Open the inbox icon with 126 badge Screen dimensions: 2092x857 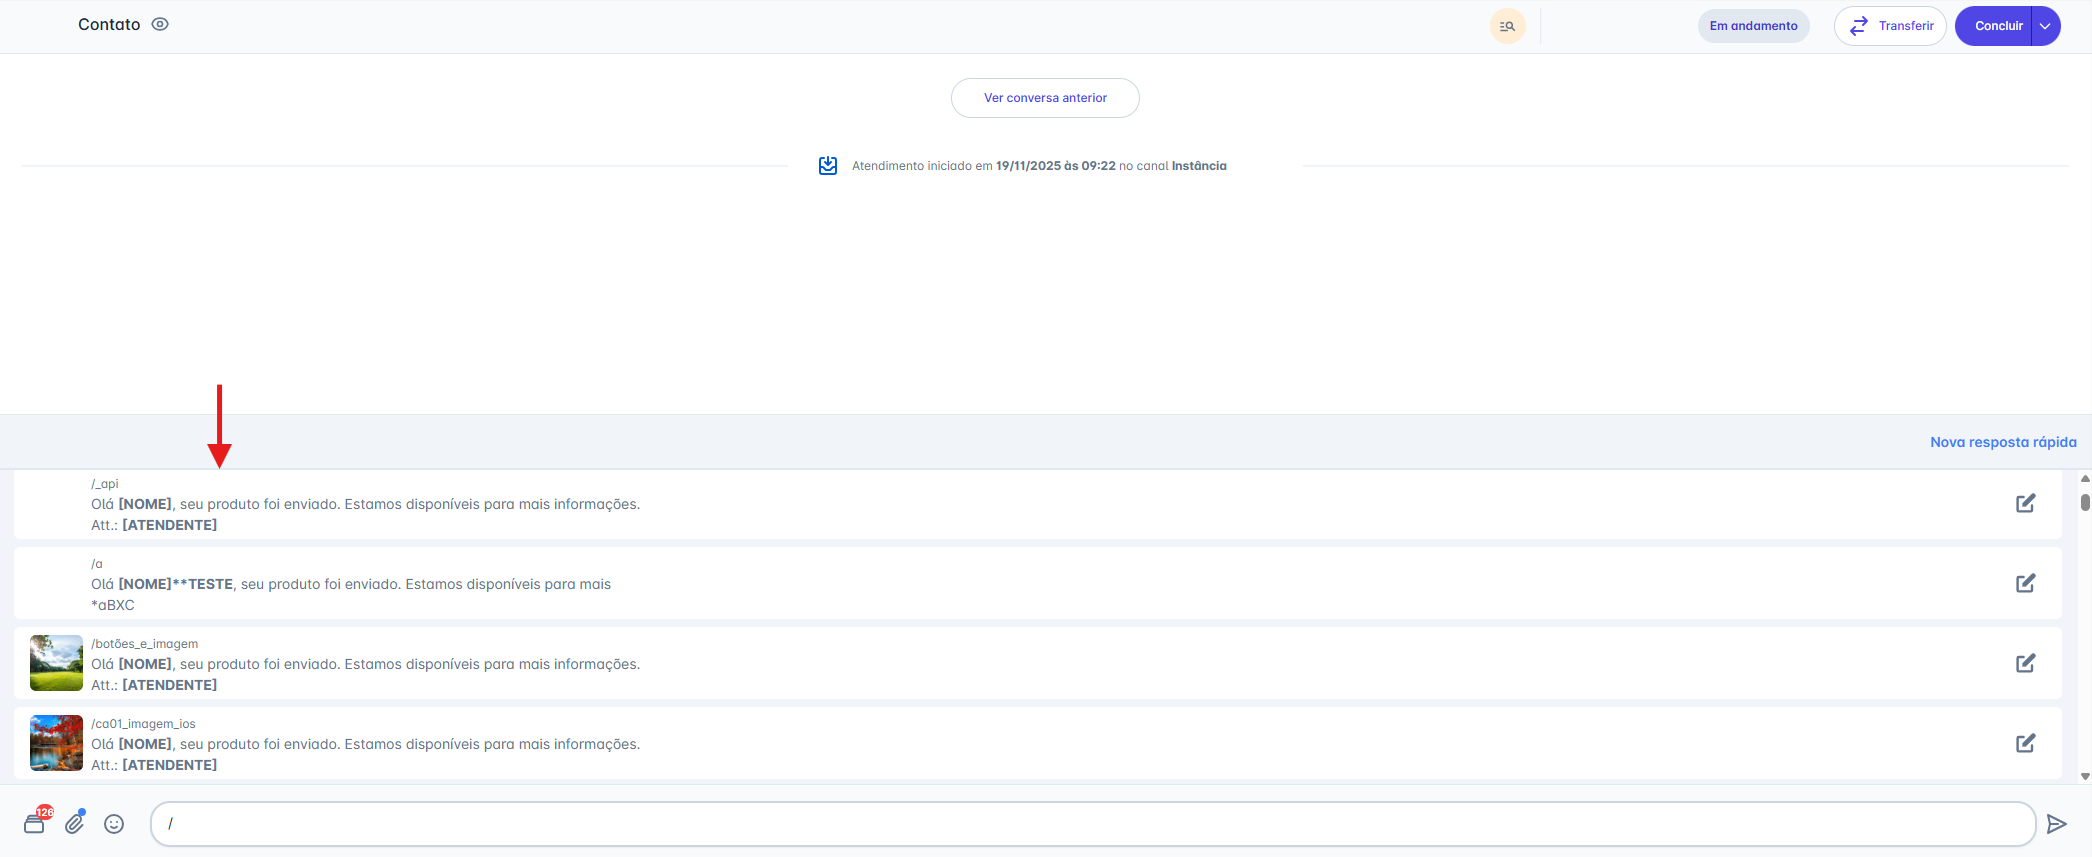point(35,824)
